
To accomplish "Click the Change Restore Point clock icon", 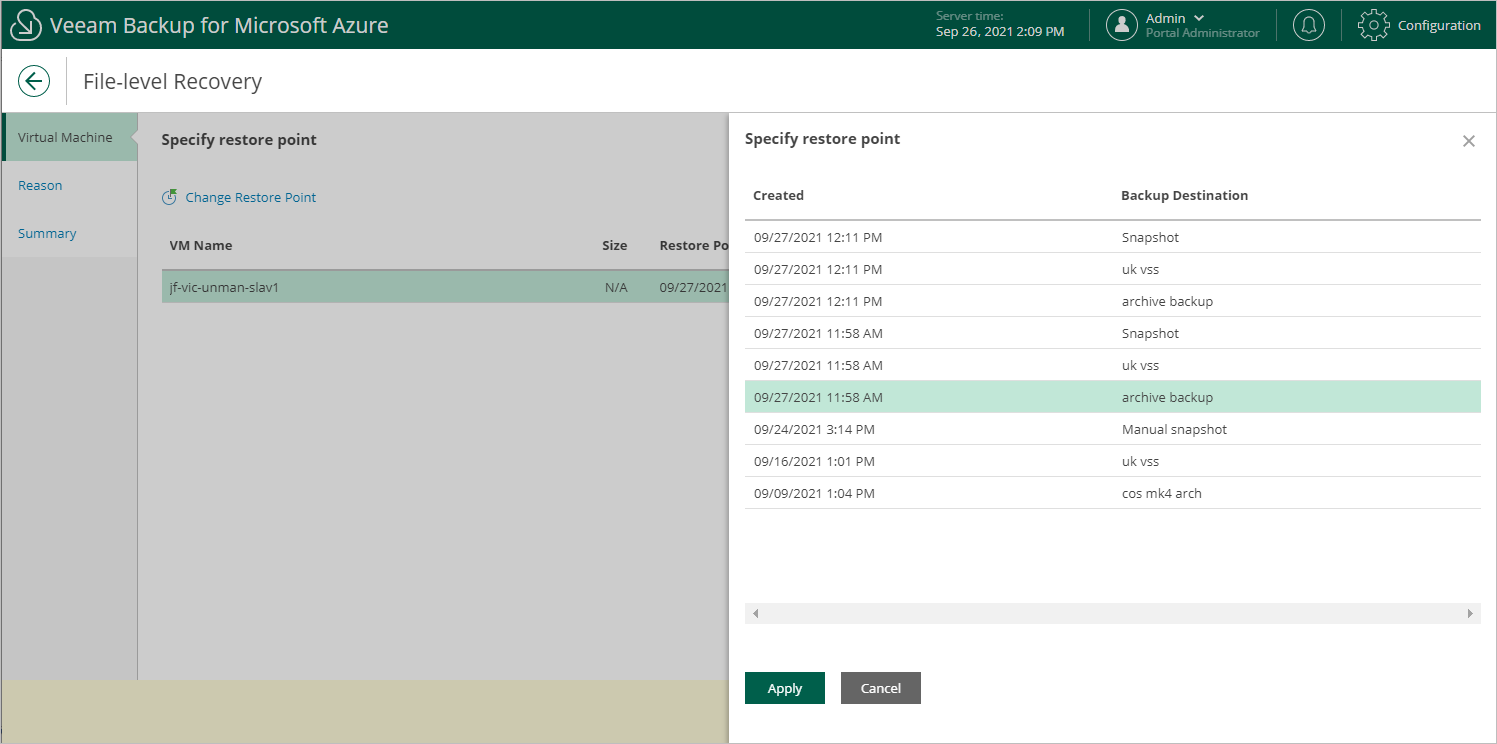I will pos(170,197).
